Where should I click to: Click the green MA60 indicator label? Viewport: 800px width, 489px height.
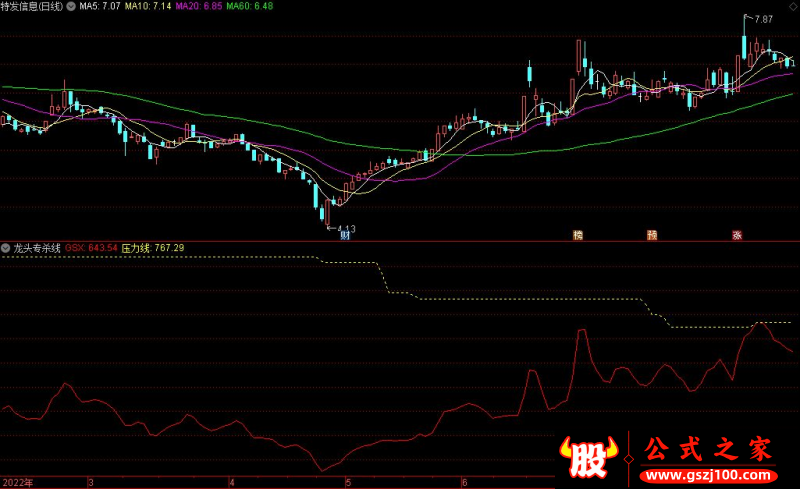coord(250,6)
